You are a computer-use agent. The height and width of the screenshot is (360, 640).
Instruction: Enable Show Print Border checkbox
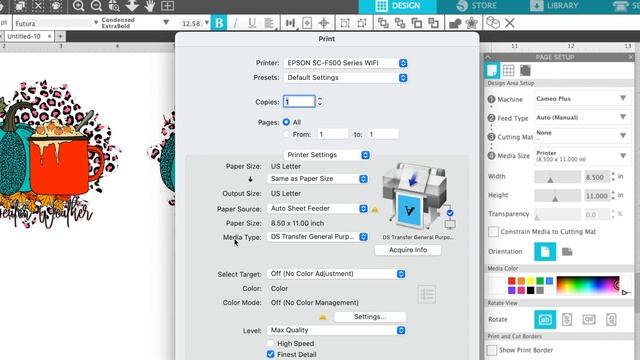tap(492, 350)
